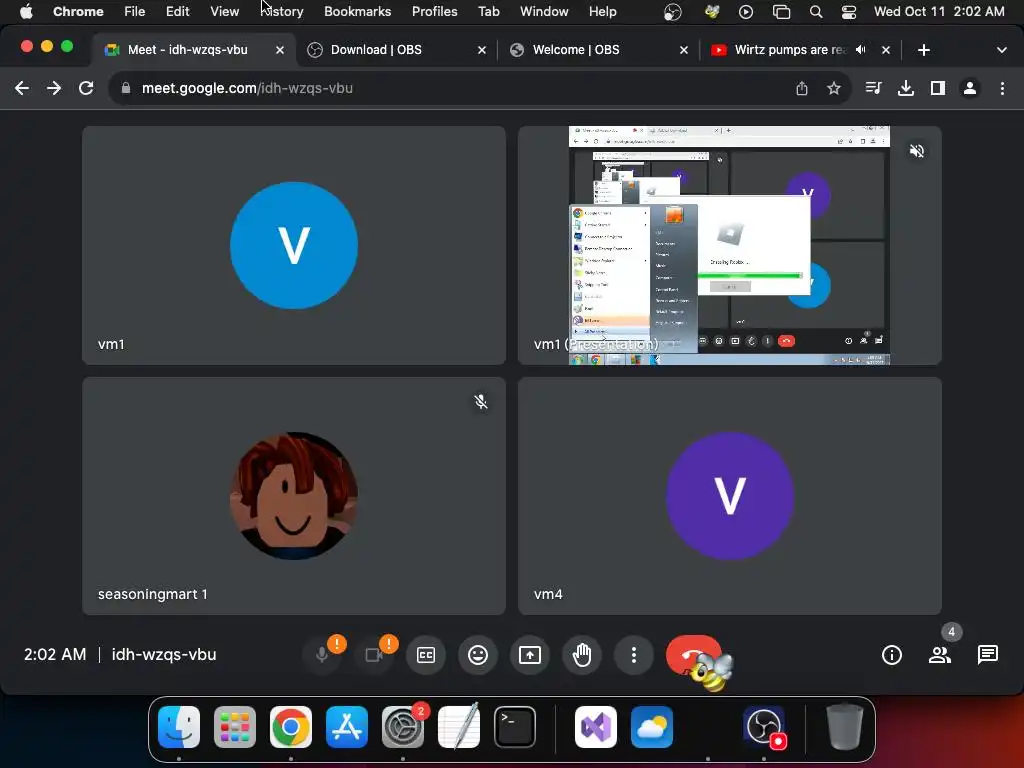Open a new tab with the plus button

click(923, 50)
